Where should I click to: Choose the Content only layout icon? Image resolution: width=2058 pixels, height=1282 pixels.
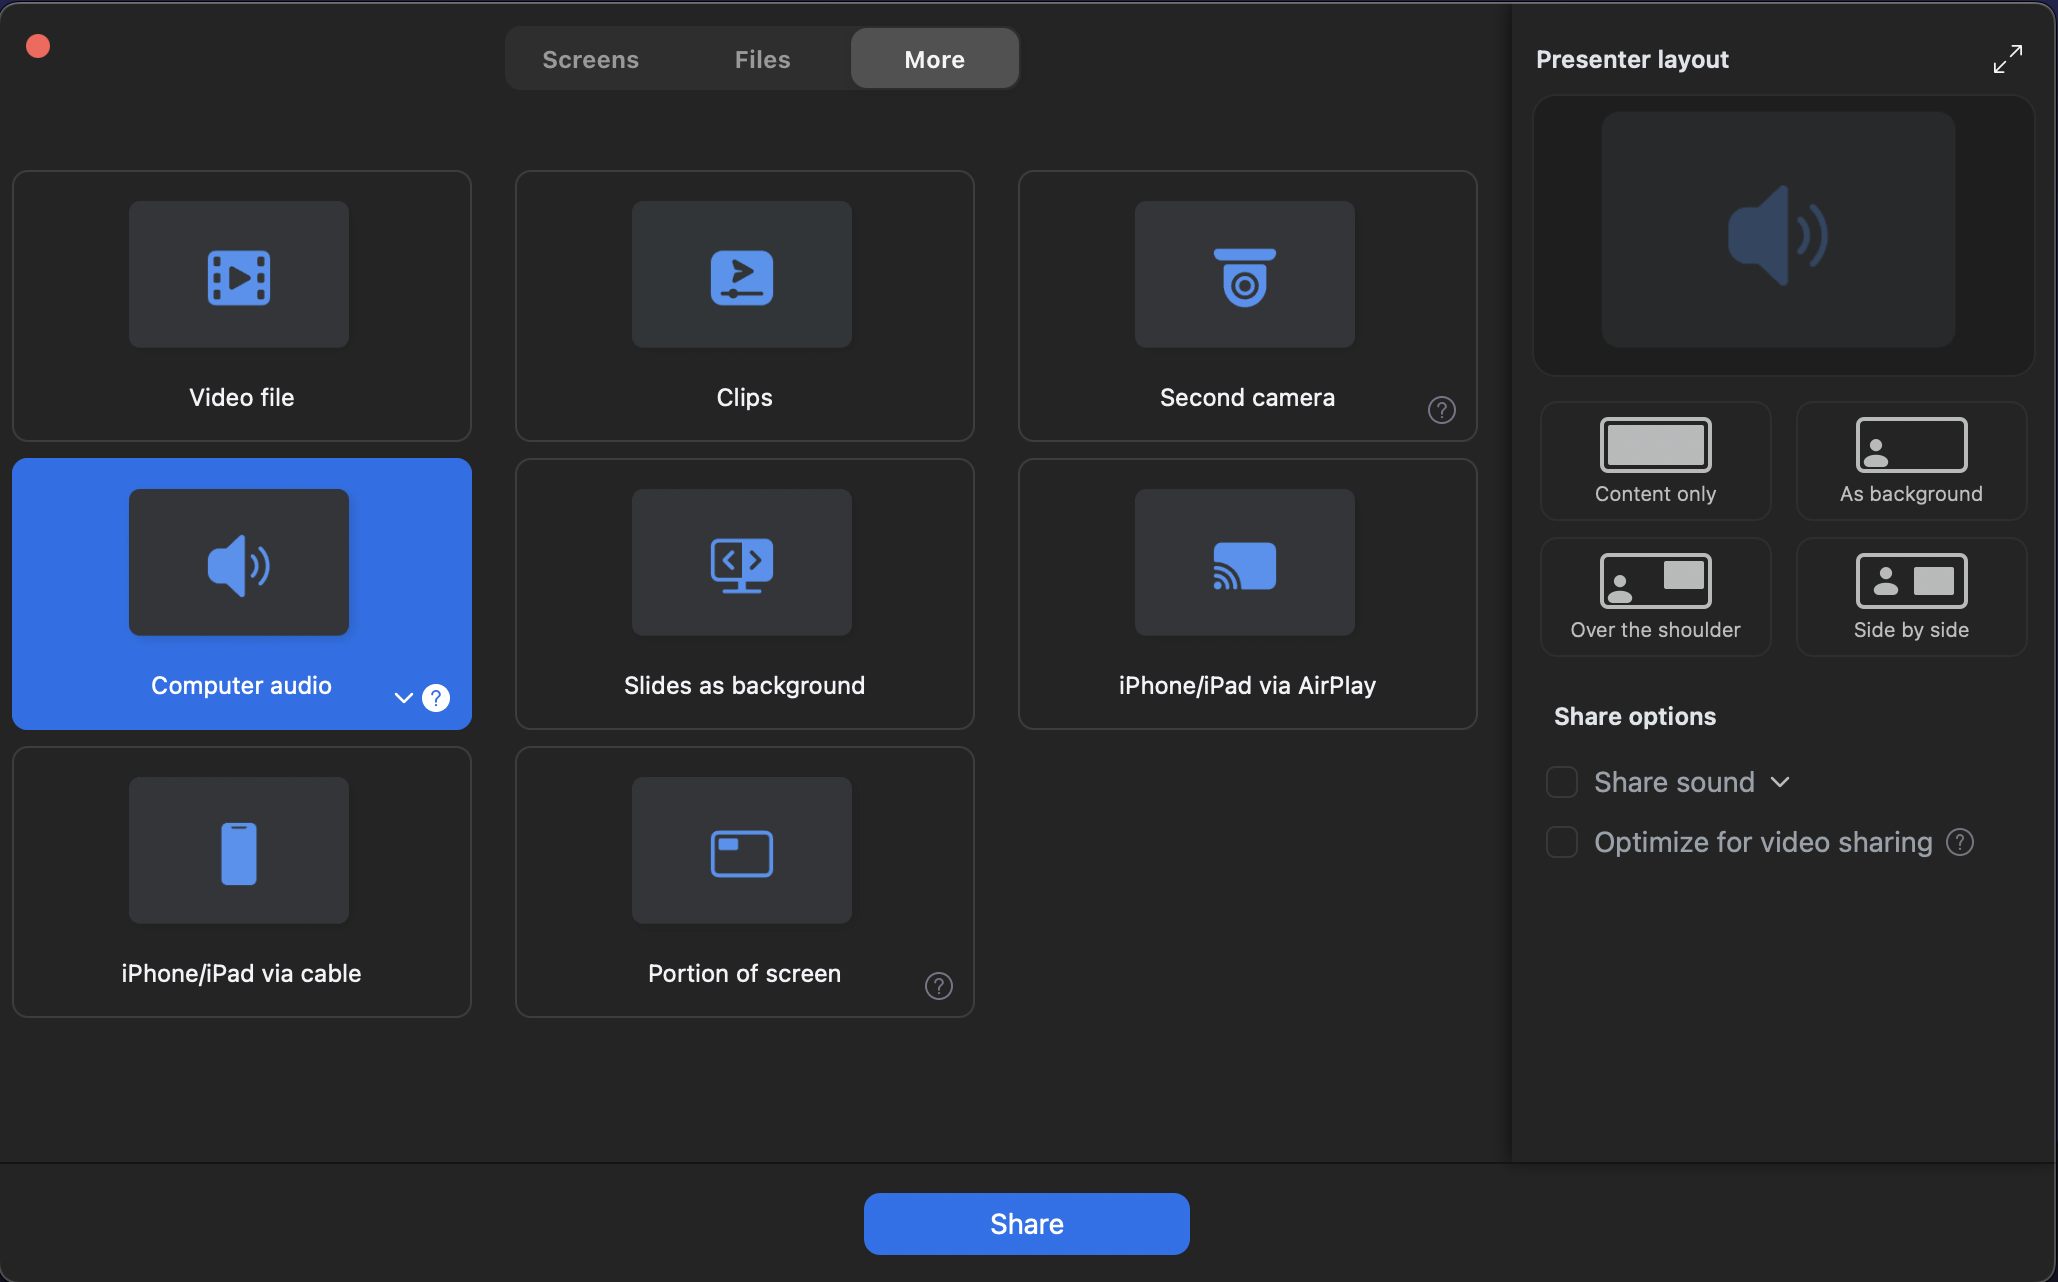click(x=1656, y=445)
